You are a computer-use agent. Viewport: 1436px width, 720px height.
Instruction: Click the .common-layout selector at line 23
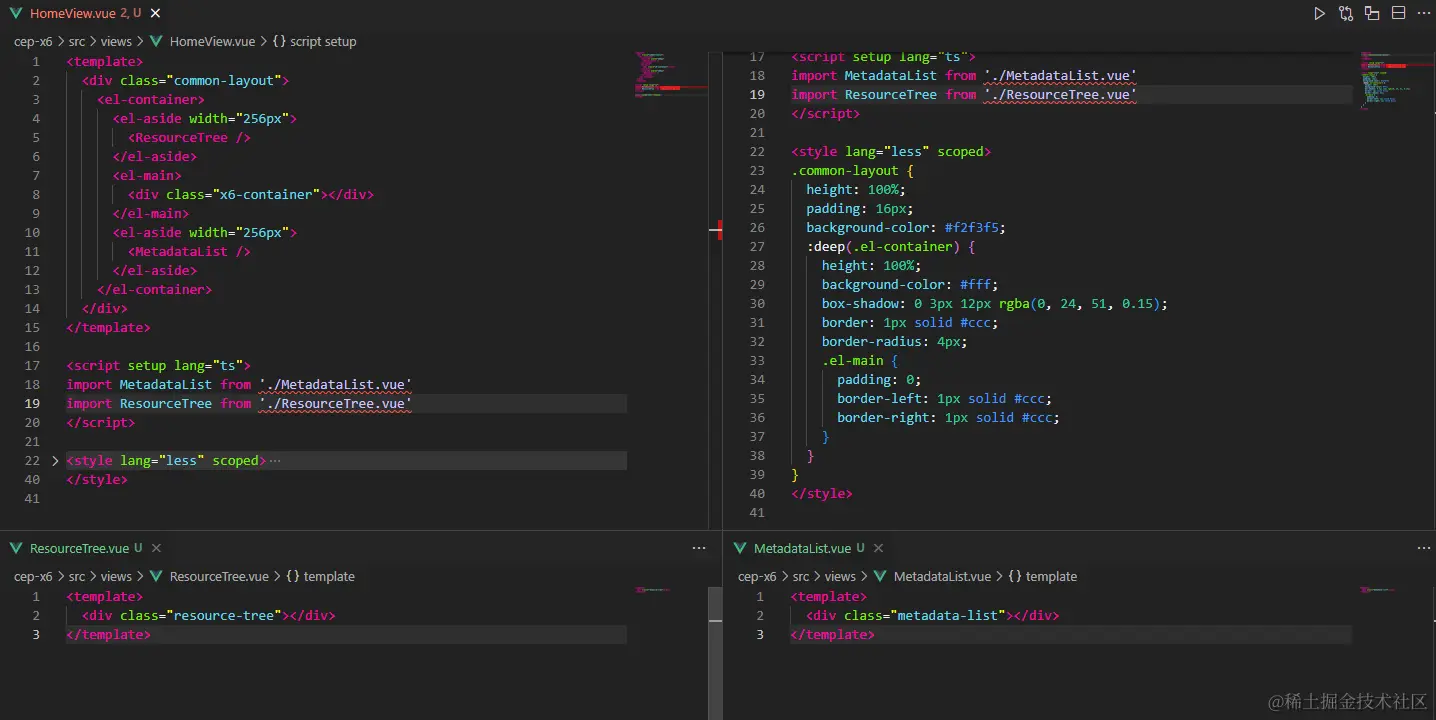[x=845, y=171]
